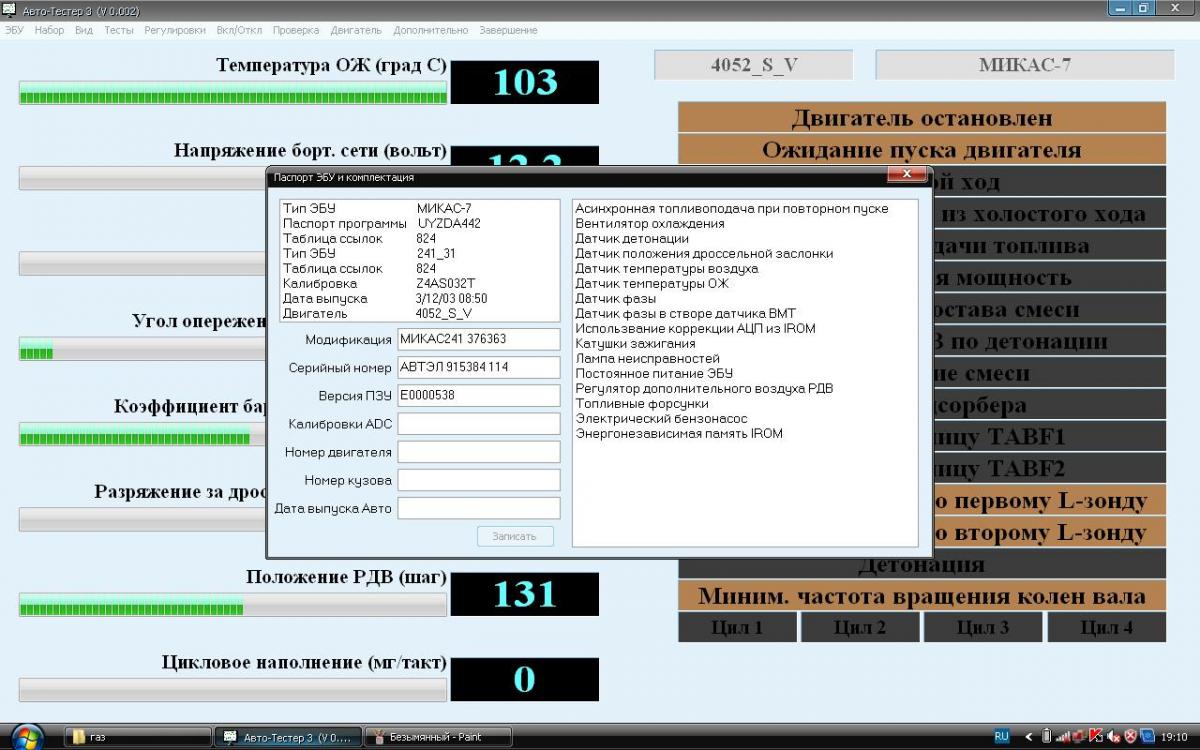Image resolution: width=1200 pixels, height=750 pixels.
Task: Open the Проверка menu
Action: click(x=296, y=30)
